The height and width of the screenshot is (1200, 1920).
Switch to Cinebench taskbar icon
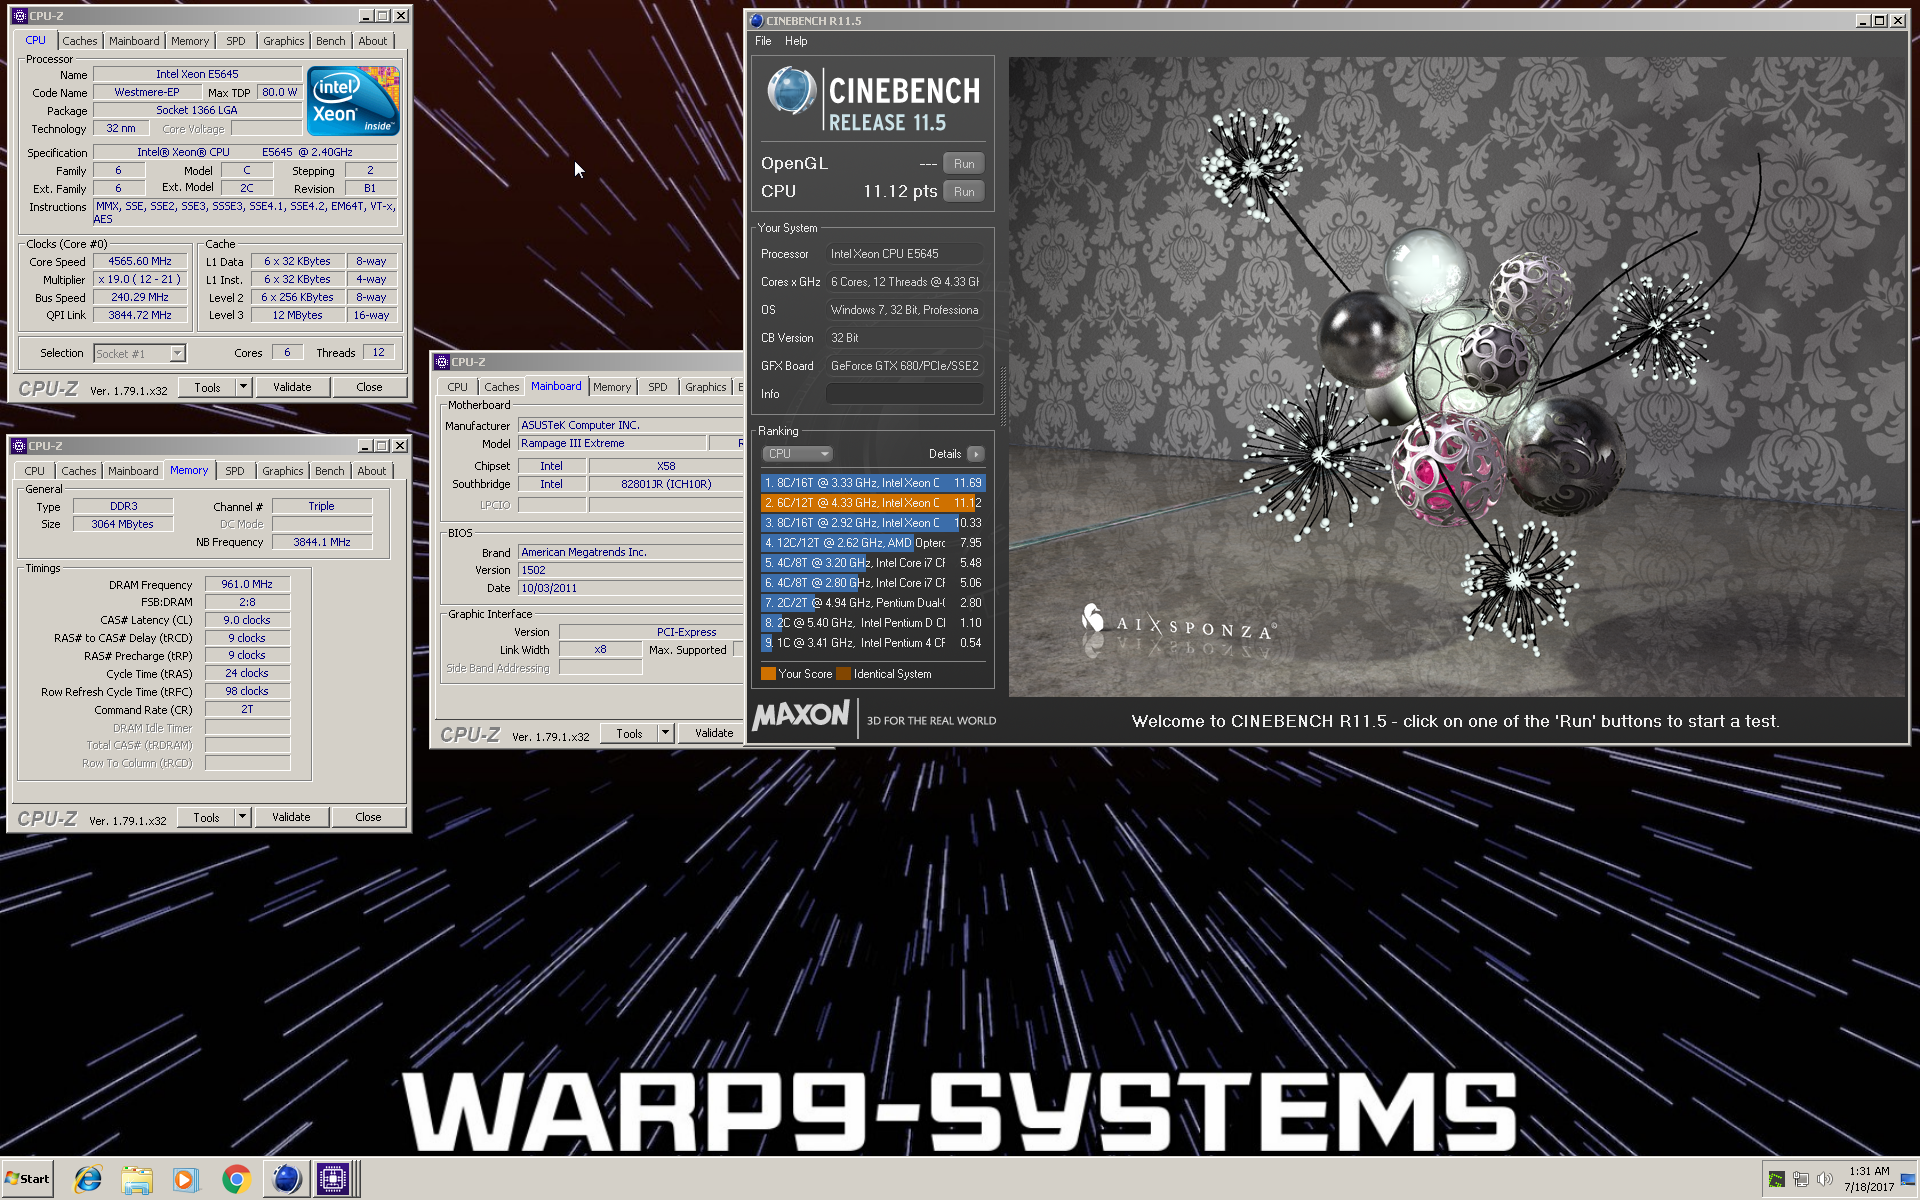pyautogui.click(x=285, y=1179)
